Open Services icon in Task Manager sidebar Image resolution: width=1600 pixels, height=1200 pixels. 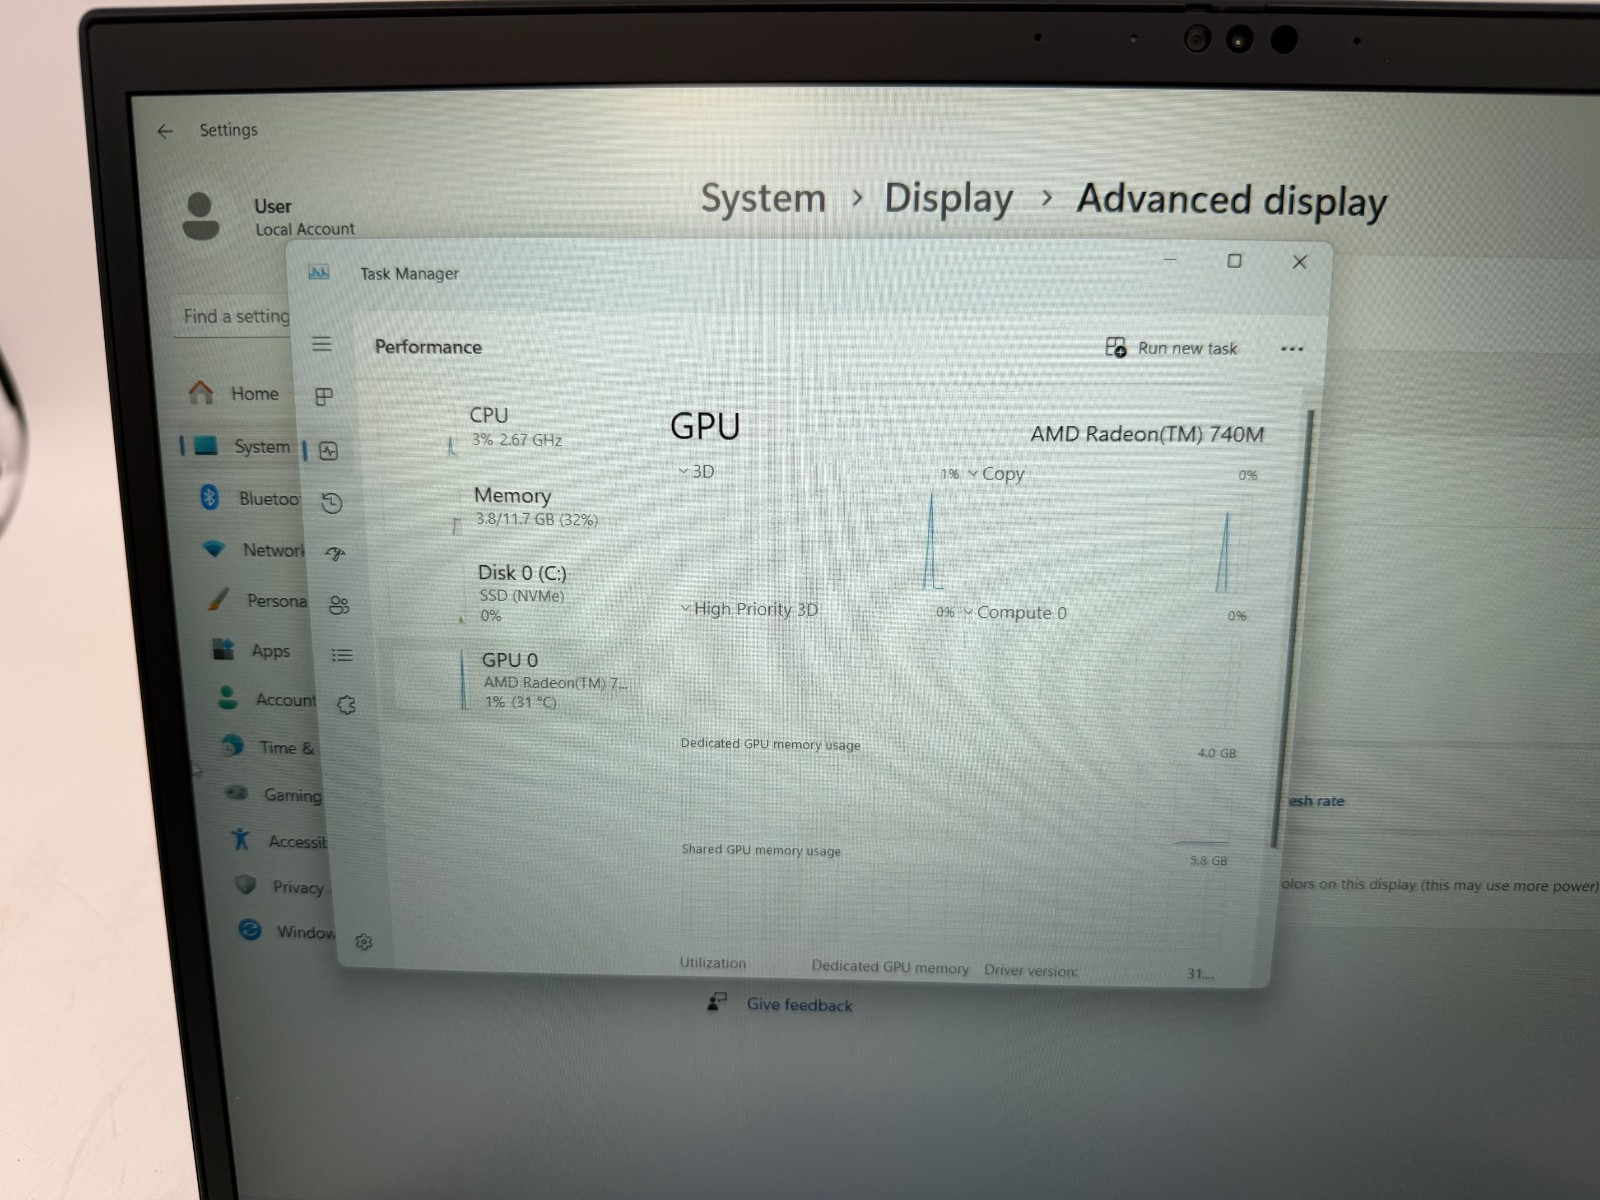tap(346, 705)
